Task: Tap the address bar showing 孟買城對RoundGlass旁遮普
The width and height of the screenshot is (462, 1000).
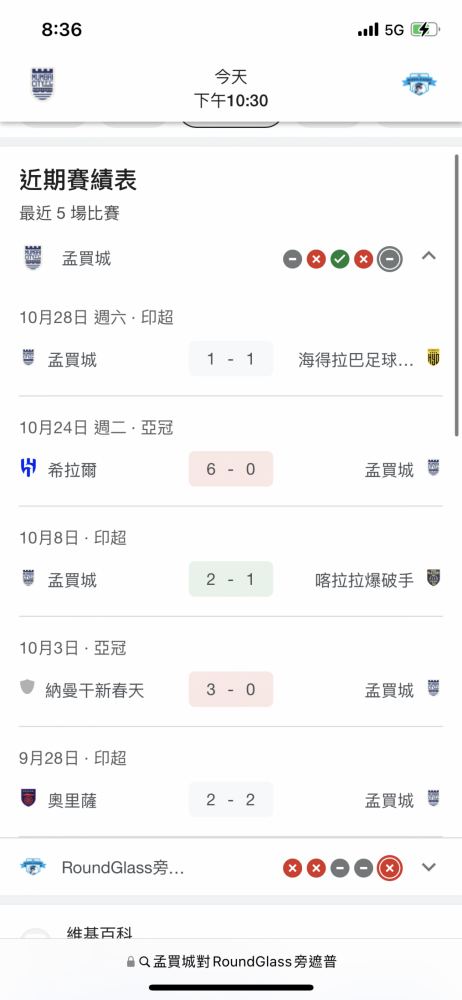Action: (231, 961)
